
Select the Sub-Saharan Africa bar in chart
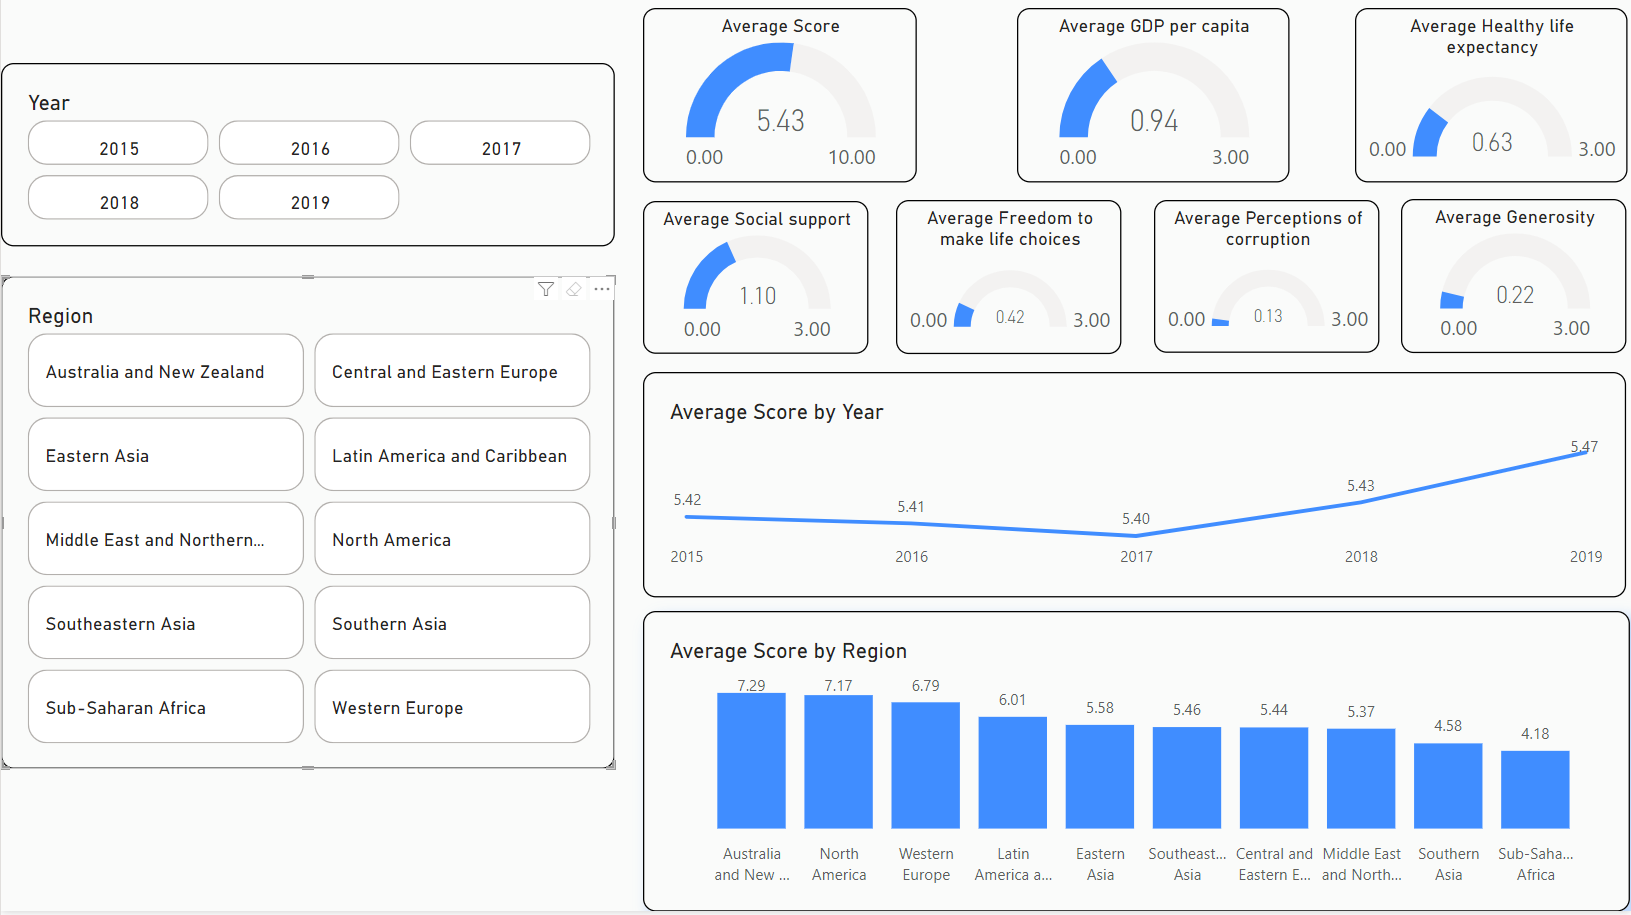coord(1535,789)
